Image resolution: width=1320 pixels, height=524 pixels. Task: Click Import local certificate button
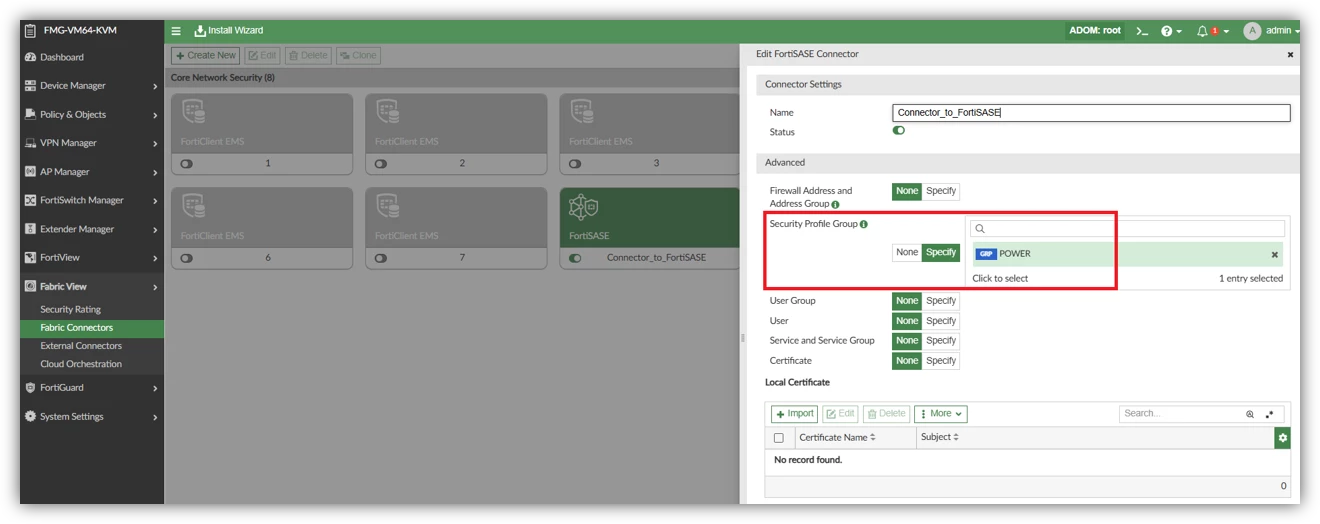(794, 414)
